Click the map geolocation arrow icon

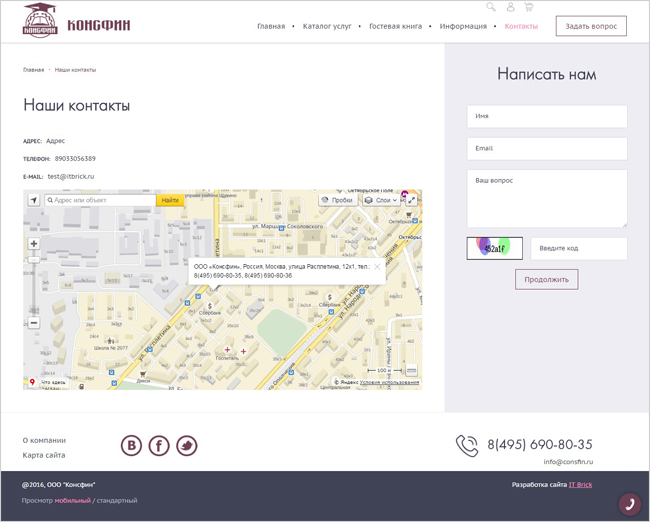34,200
